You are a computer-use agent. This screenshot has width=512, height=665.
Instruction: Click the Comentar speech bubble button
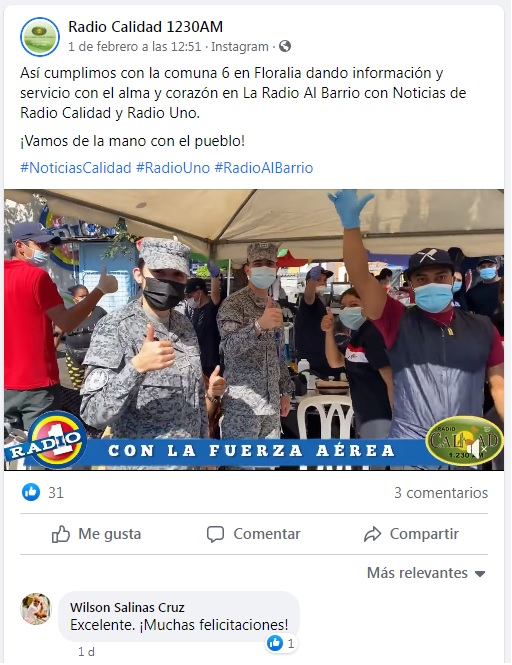click(x=253, y=534)
